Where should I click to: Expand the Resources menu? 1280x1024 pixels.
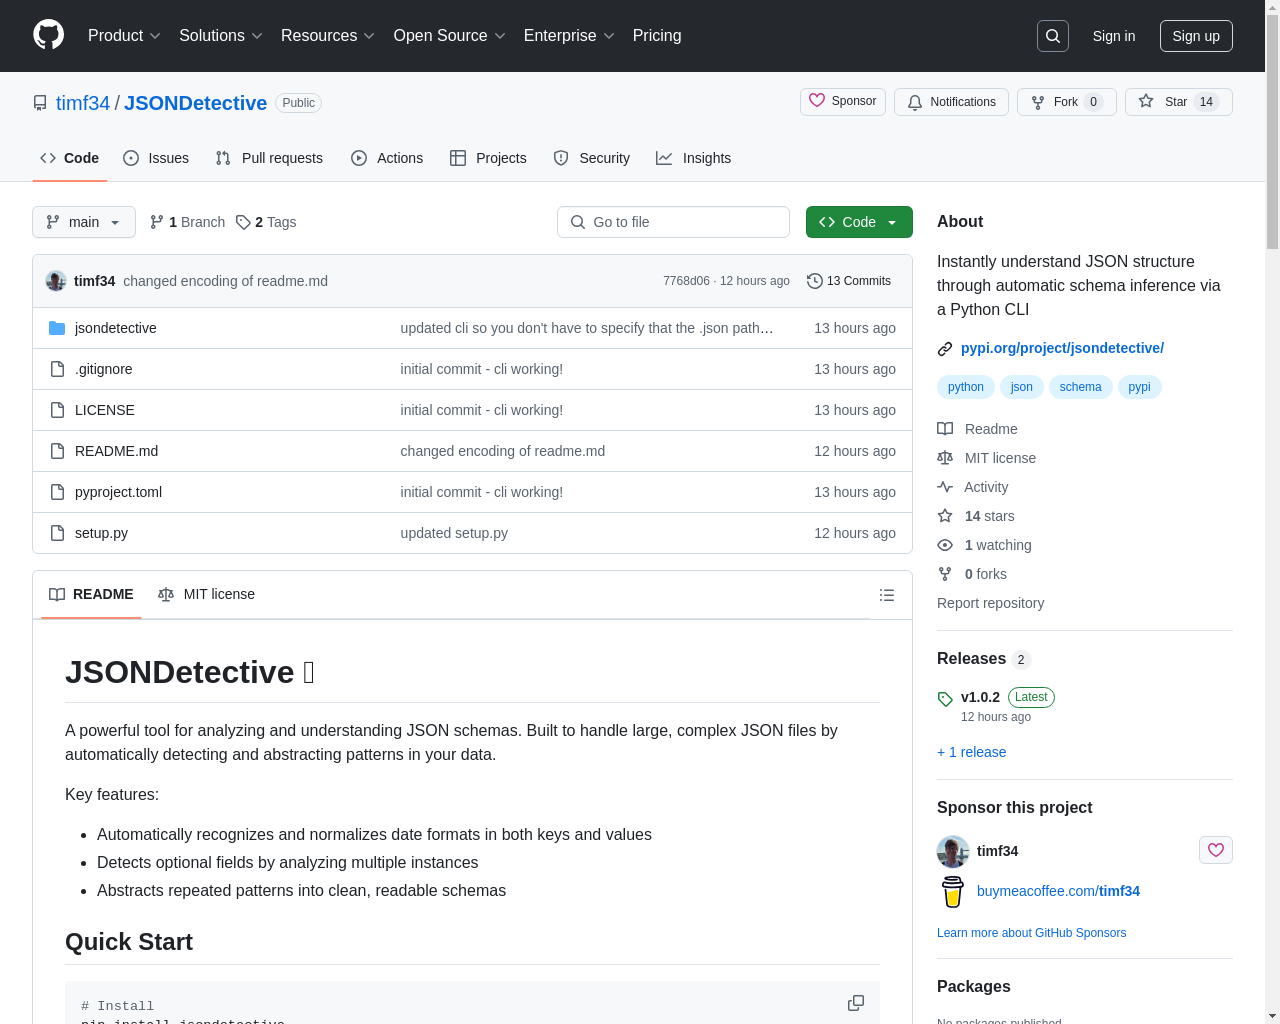click(x=328, y=36)
